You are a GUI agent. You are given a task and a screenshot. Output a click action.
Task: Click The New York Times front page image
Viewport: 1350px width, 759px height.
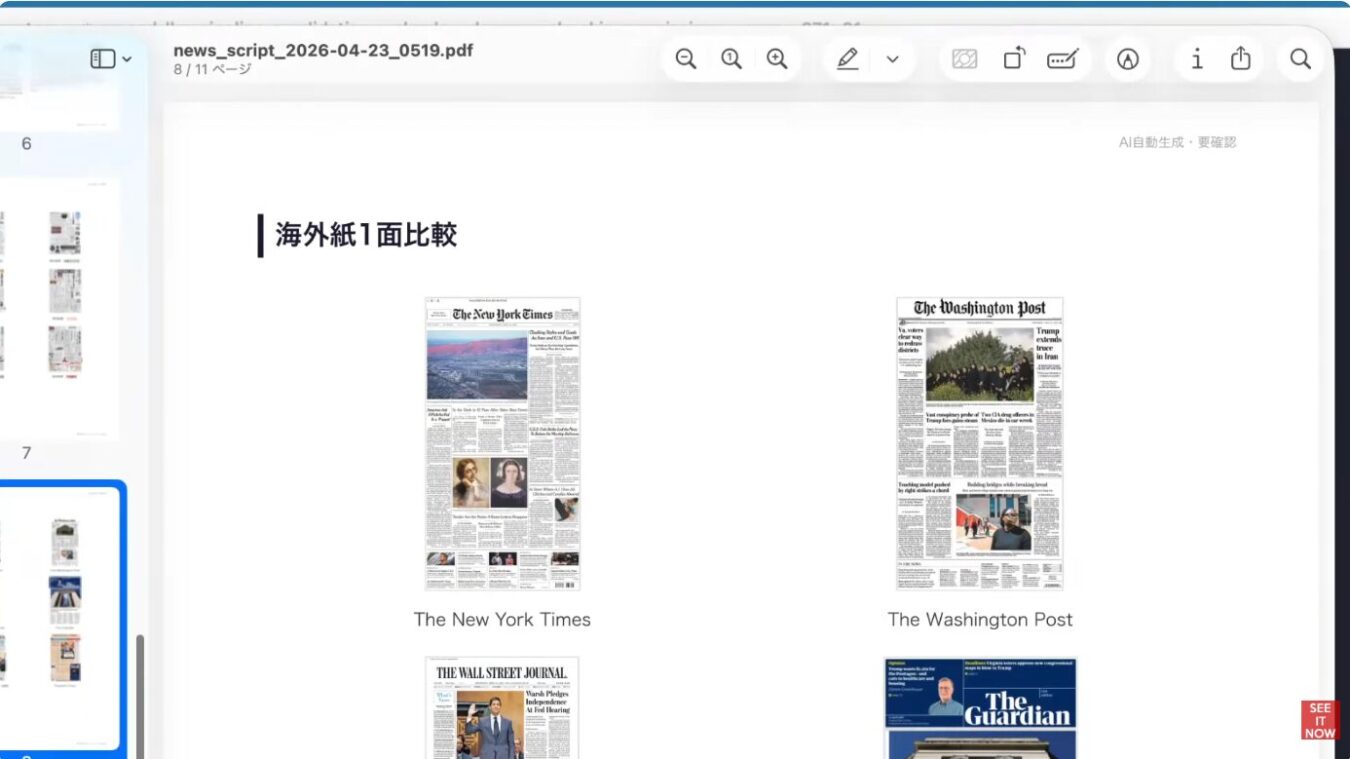502,444
